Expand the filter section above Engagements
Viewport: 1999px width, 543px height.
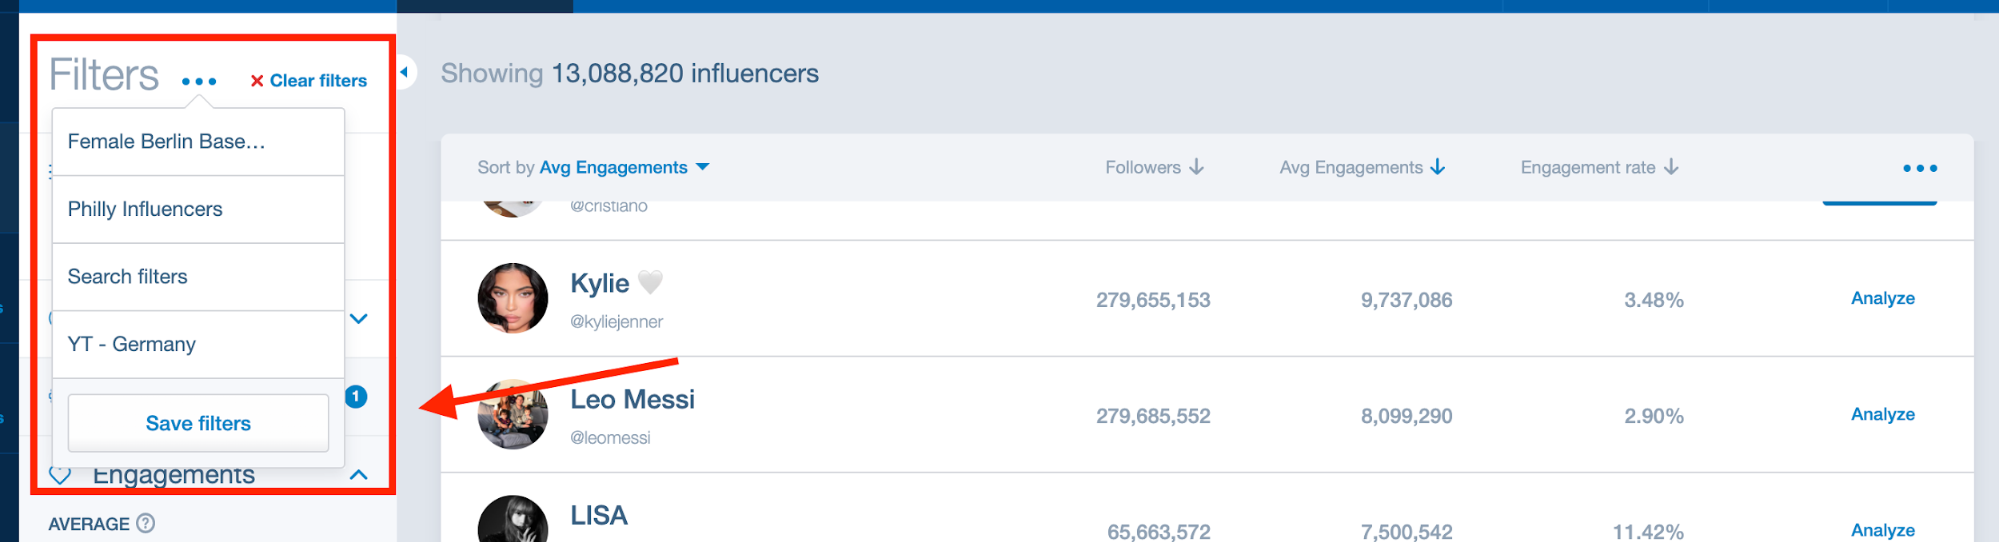click(359, 319)
